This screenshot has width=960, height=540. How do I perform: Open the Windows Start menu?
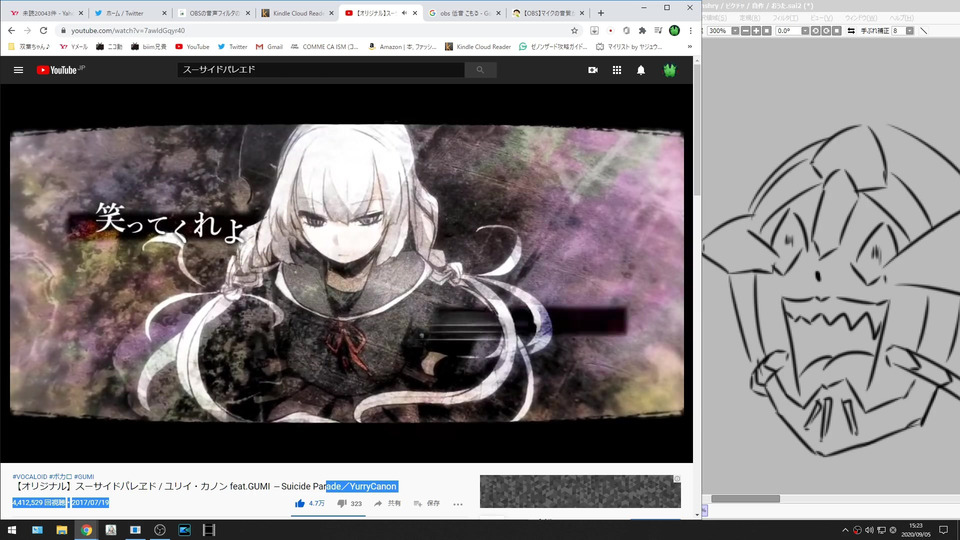pyautogui.click(x=12, y=530)
